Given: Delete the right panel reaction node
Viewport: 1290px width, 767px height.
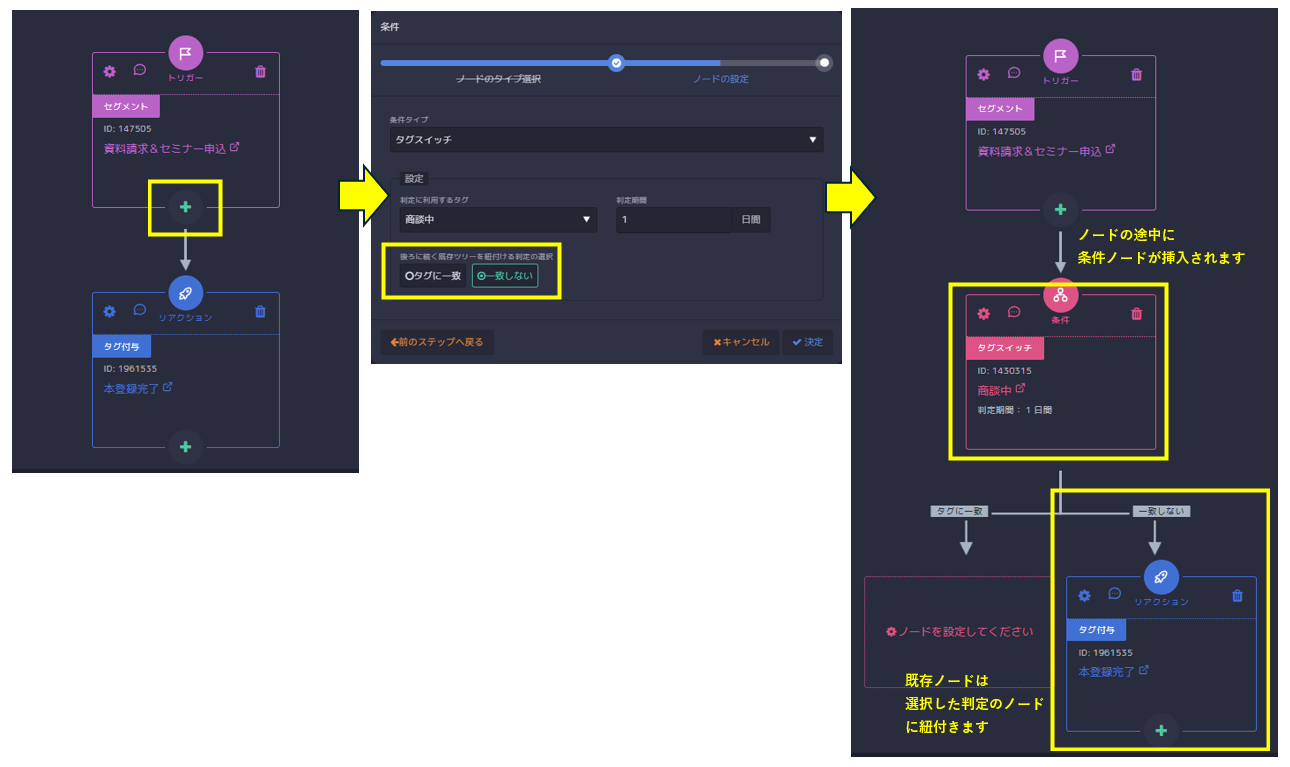Looking at the screenshot, I should click(x=1237, y=595).
